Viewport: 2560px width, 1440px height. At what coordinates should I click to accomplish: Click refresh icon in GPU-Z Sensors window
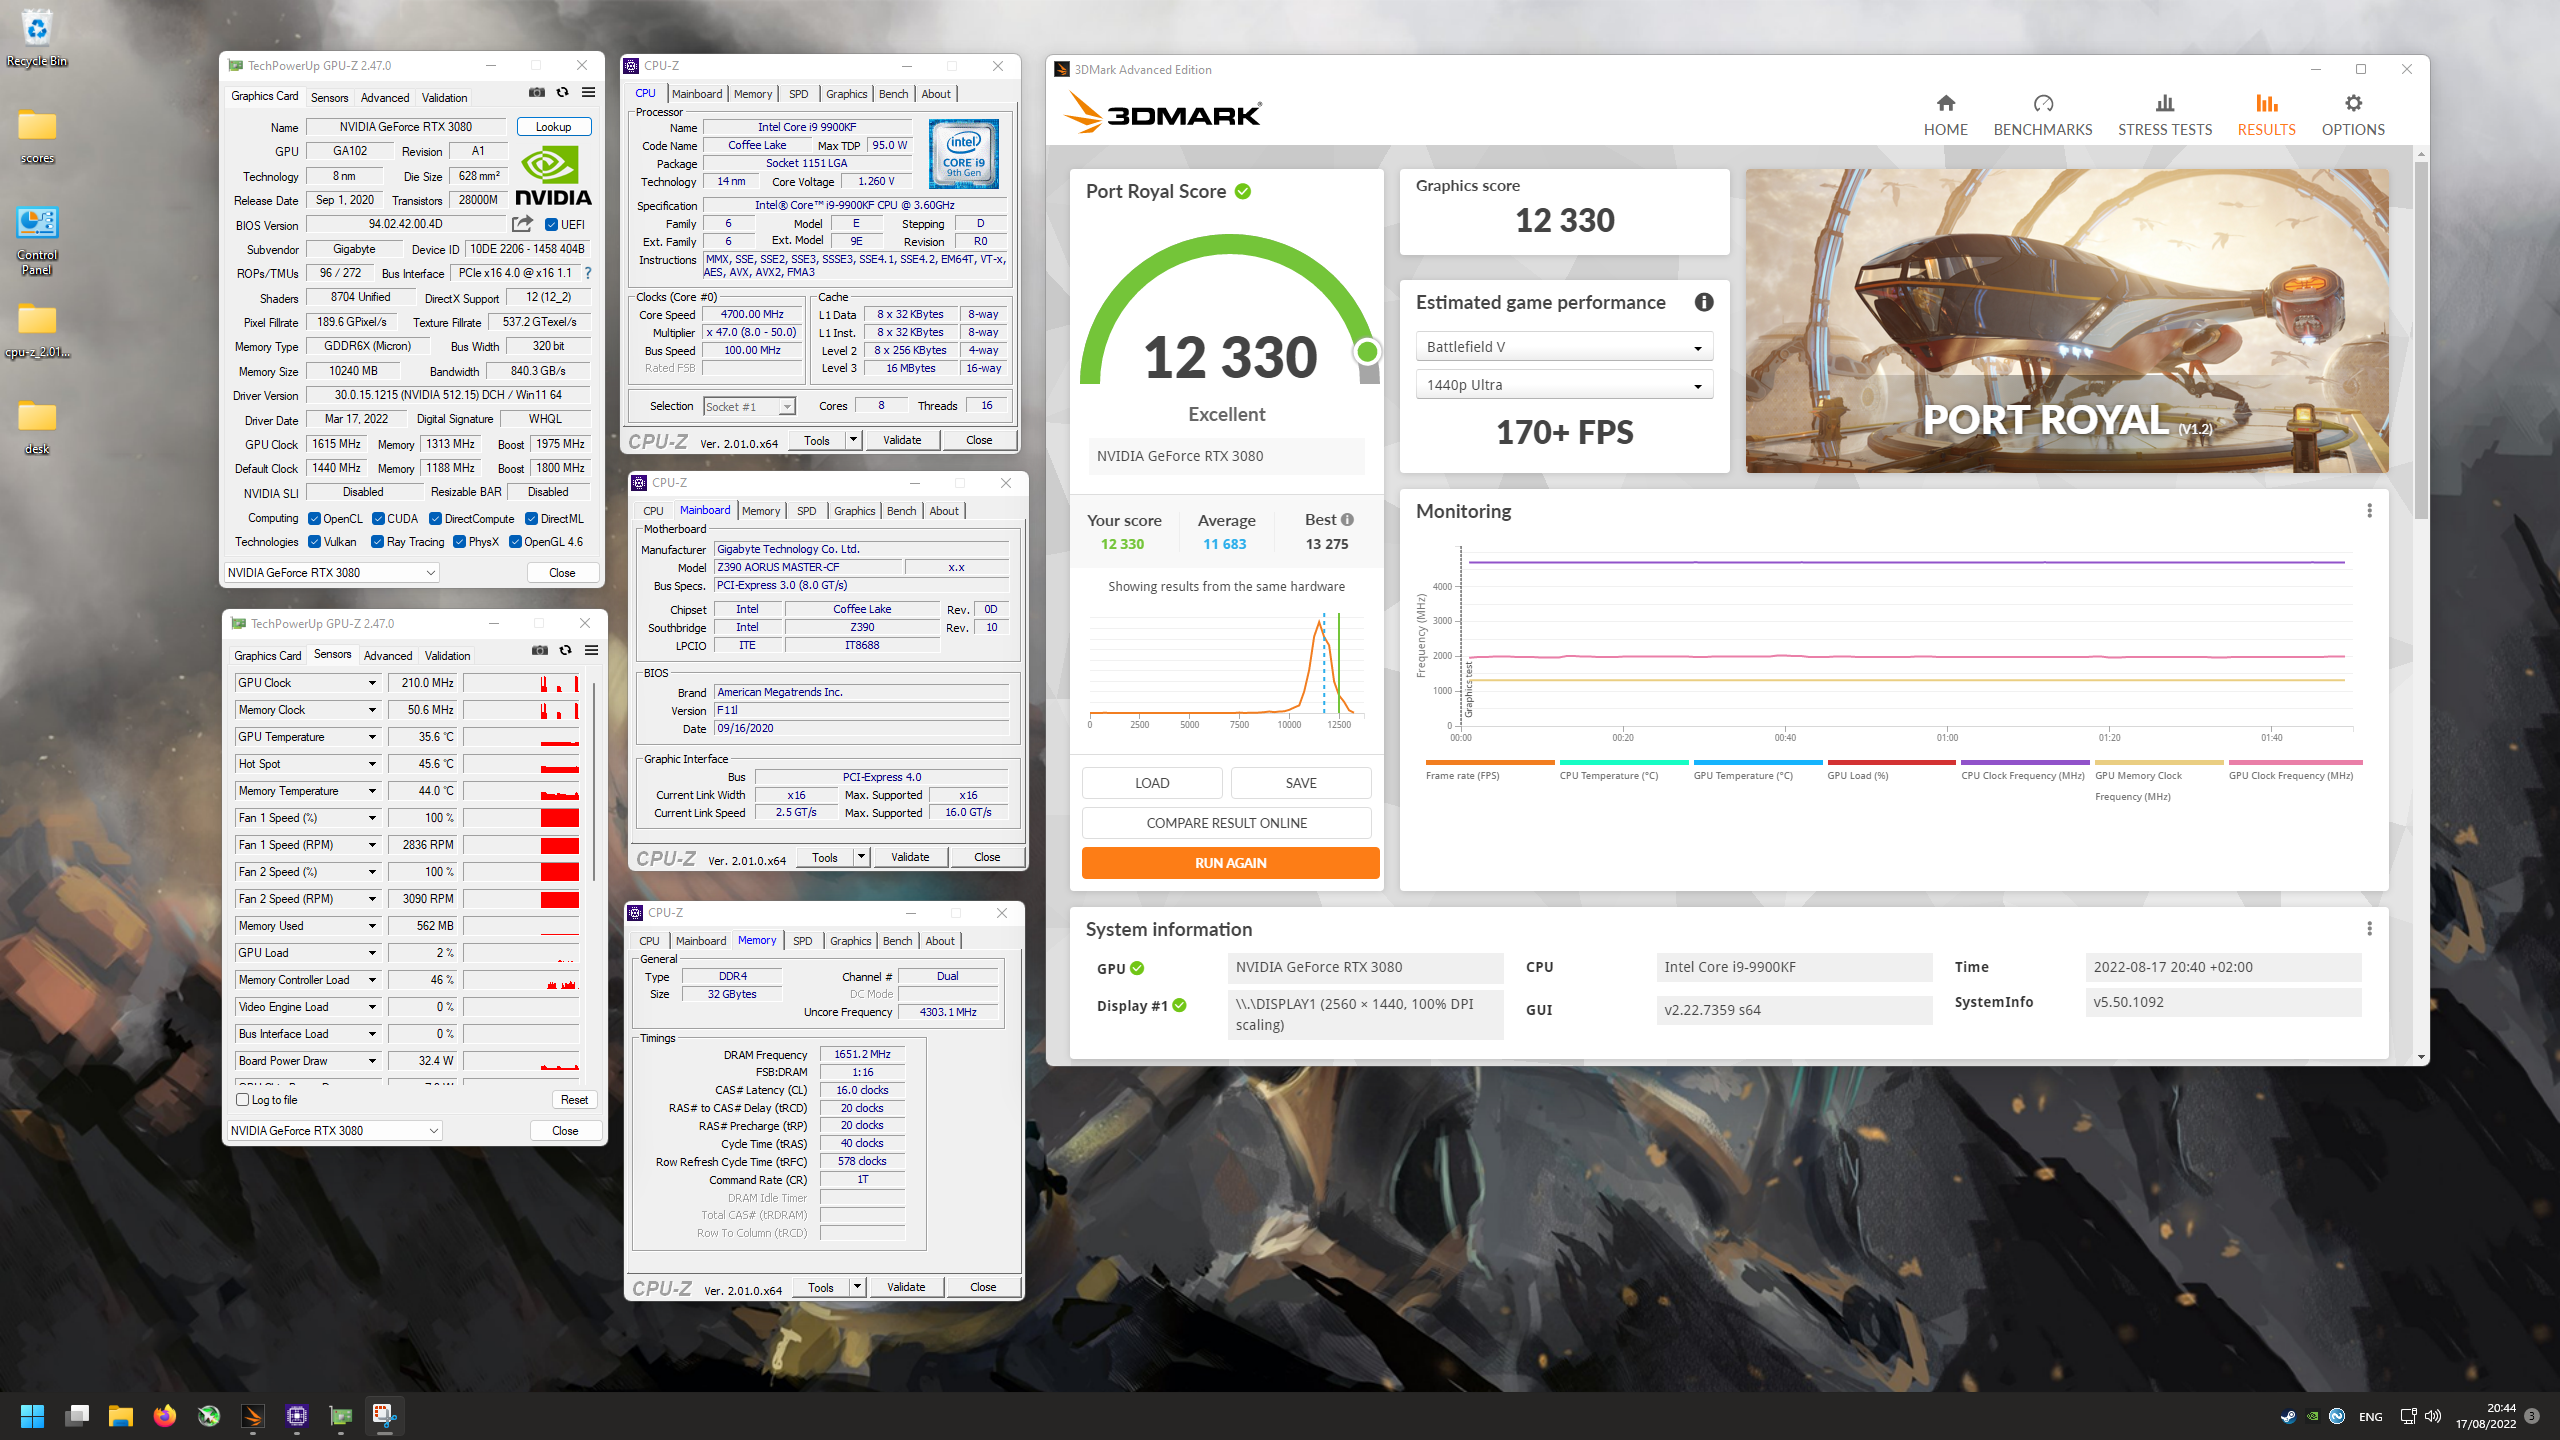(566, 651)
